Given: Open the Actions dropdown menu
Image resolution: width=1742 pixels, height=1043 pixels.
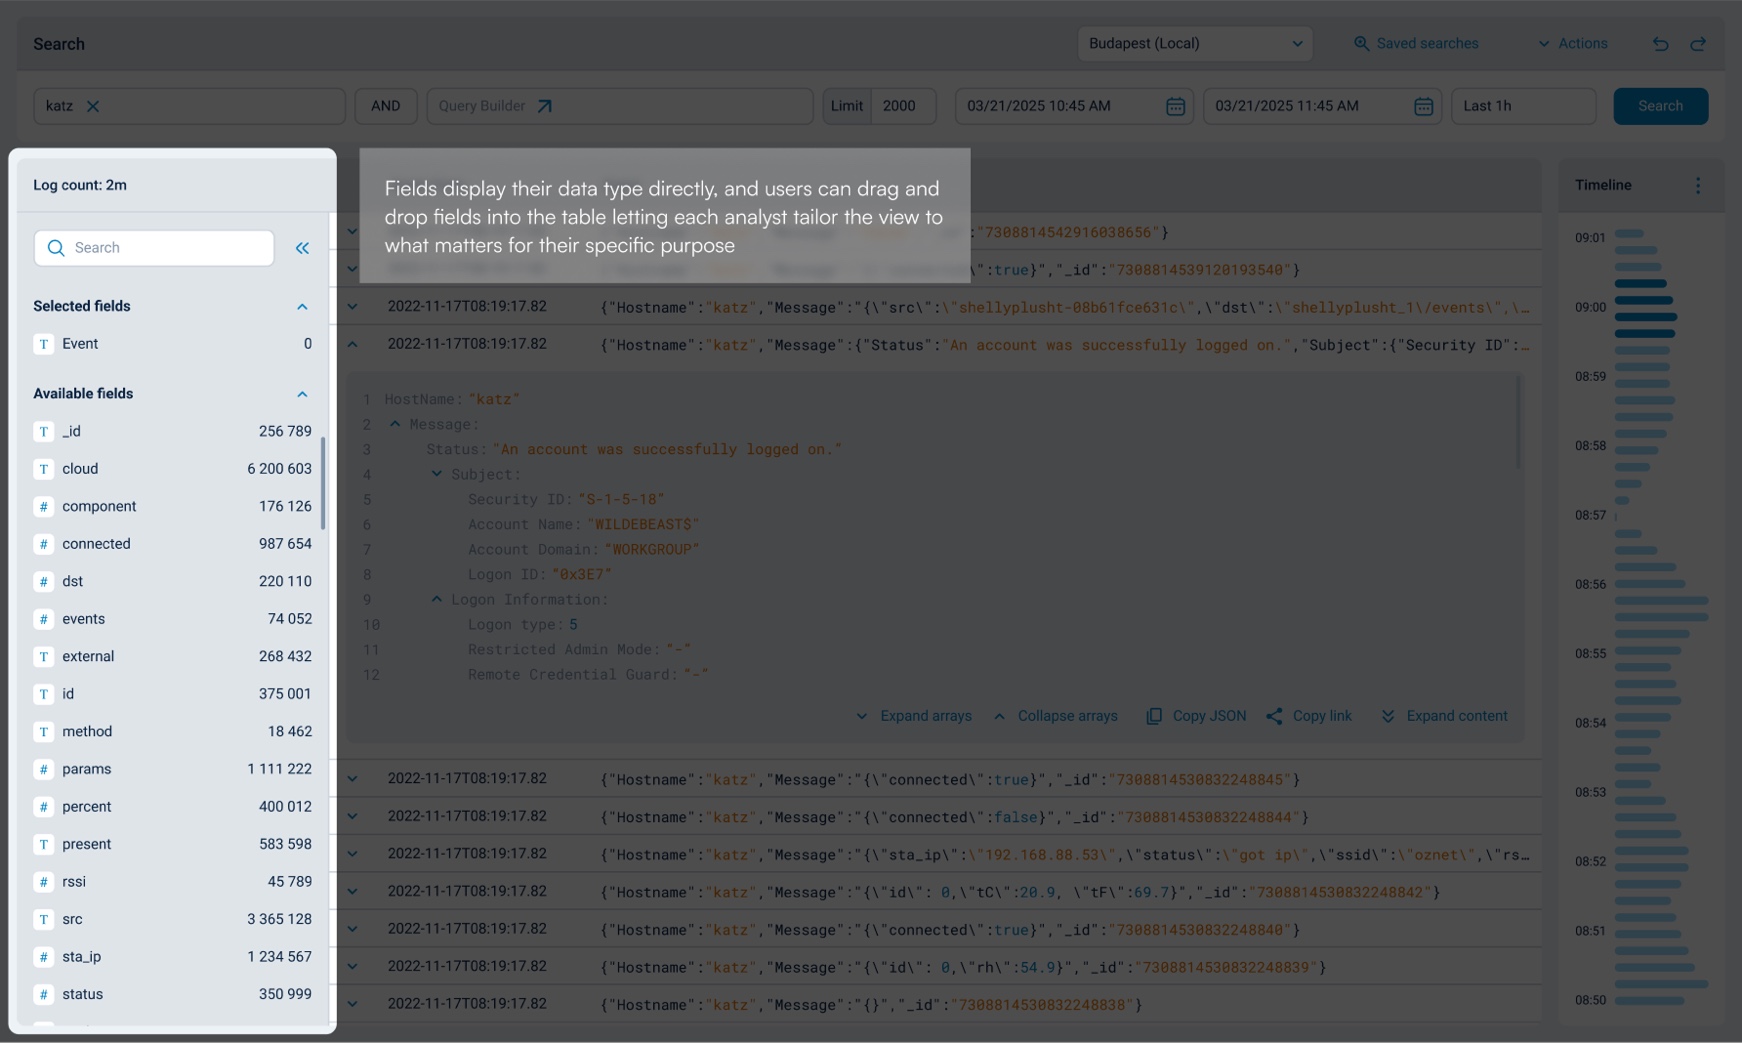Looking at the screenshot, I should pyautogui.click(x=1573, y=44).
